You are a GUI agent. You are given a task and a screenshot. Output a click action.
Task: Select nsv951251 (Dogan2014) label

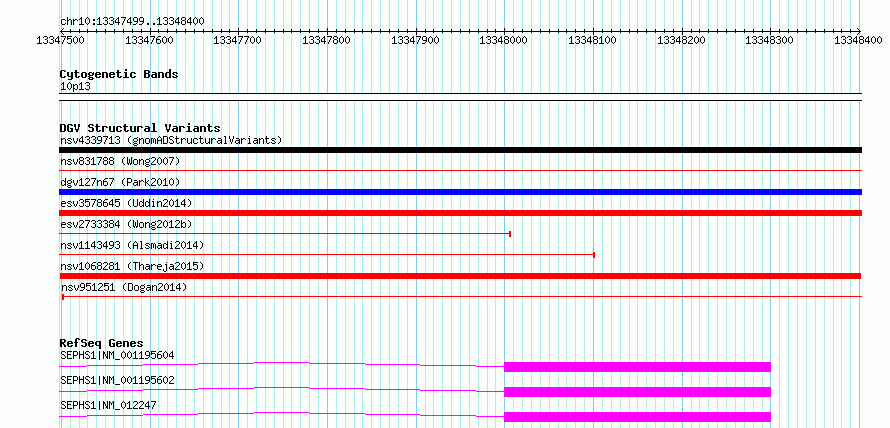[x=123, y=288]
